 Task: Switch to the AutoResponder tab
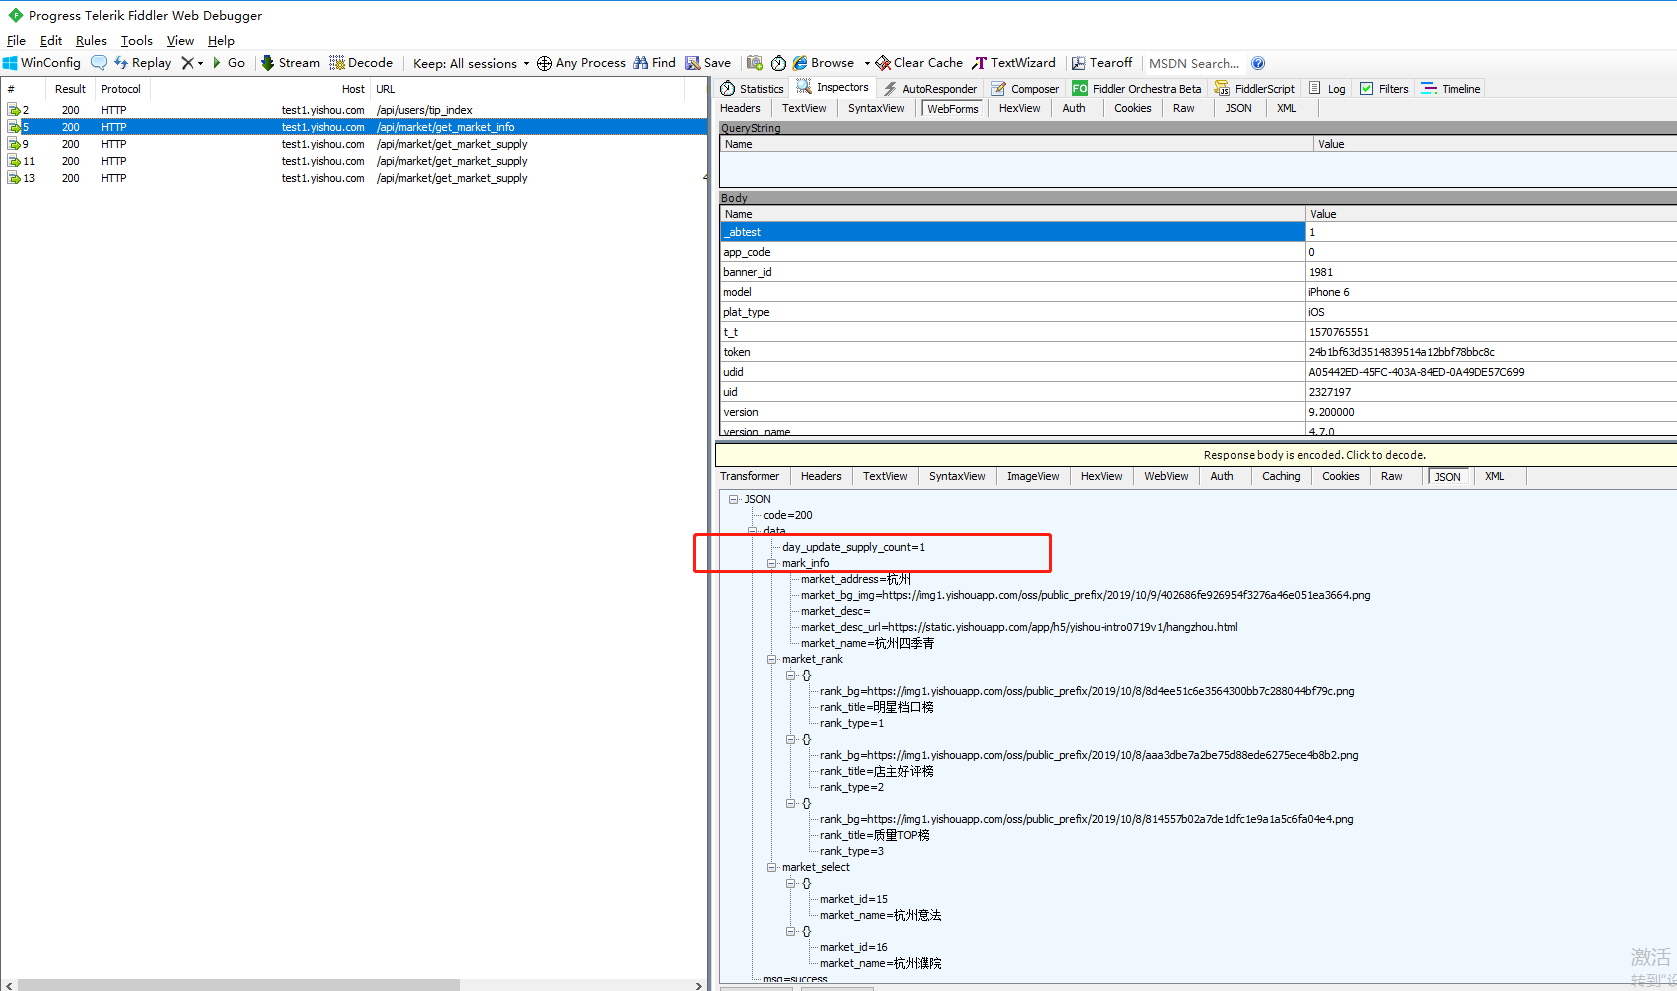(x=930, y=89)
